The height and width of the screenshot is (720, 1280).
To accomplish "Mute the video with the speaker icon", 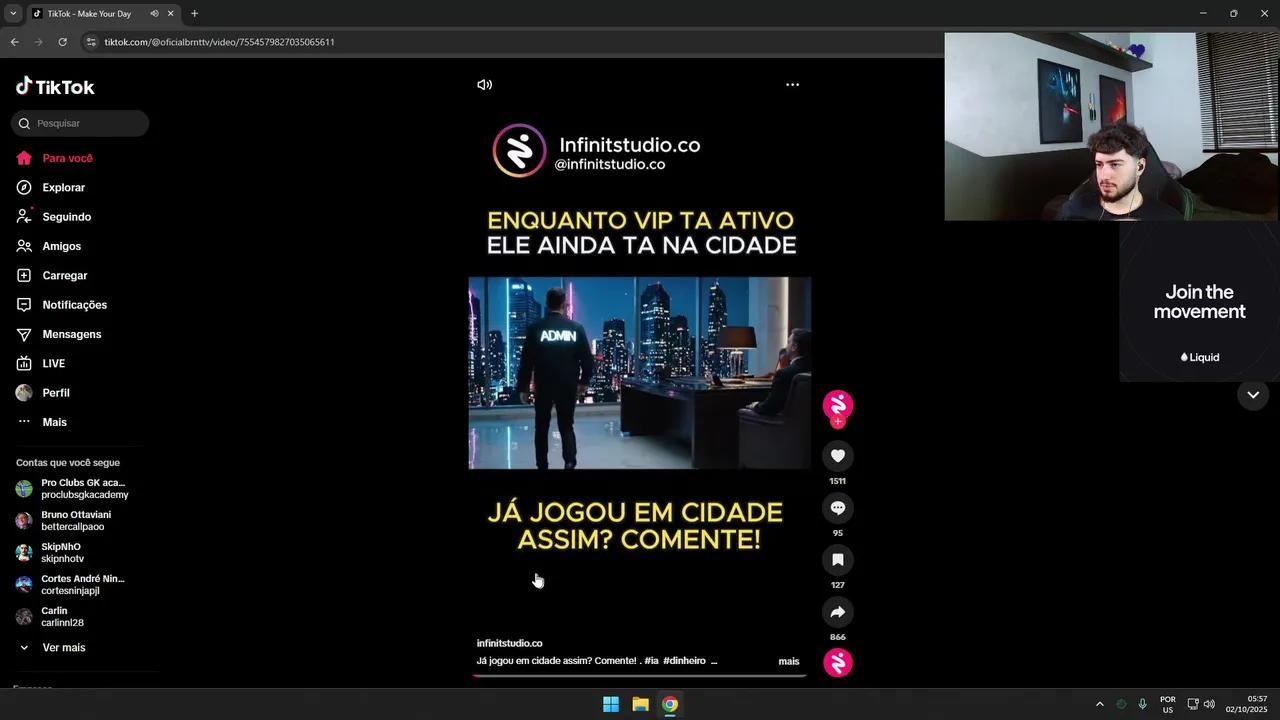I will 485,85.
